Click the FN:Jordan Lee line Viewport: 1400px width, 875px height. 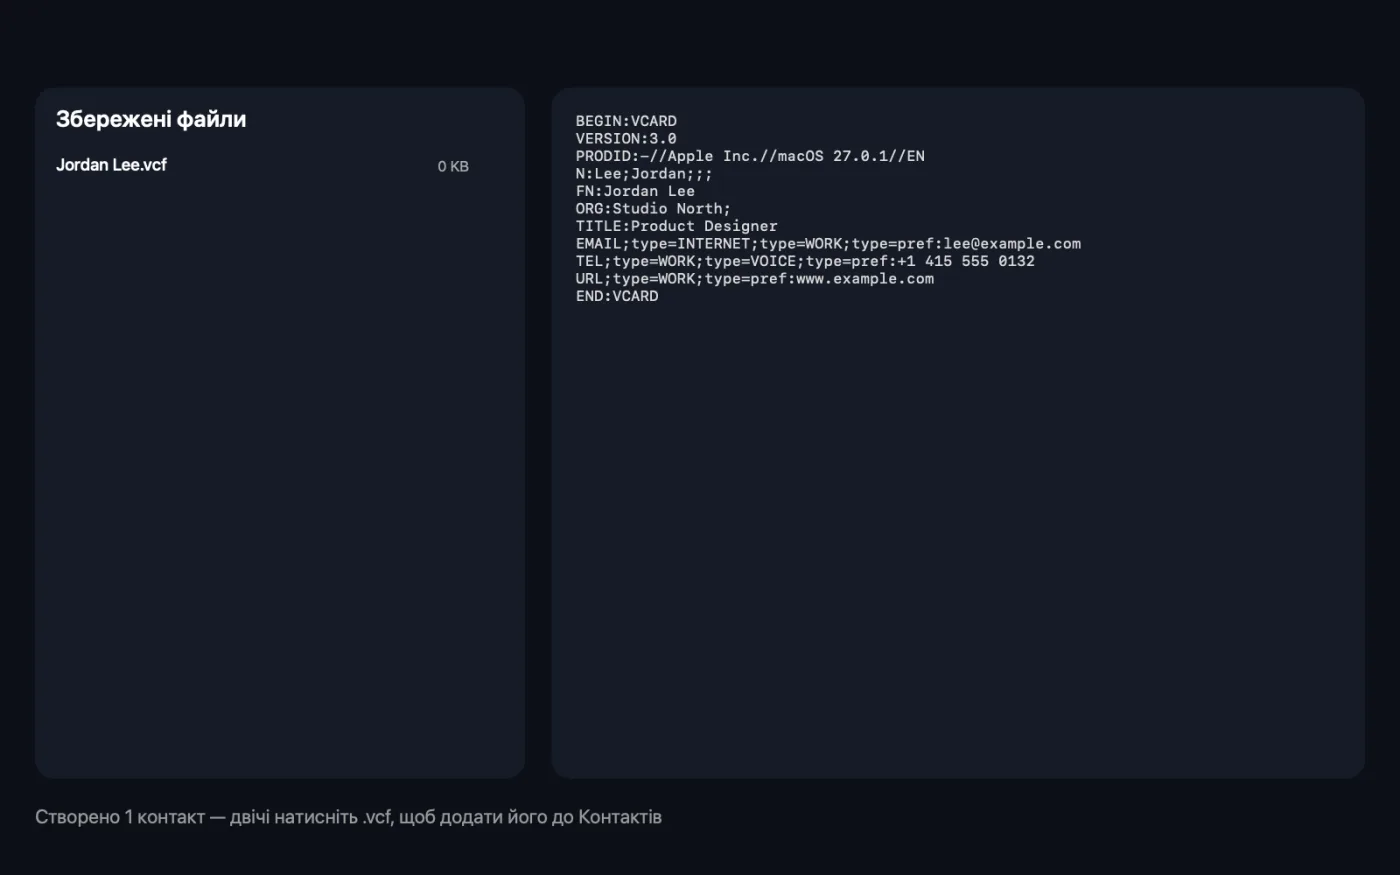tap(635, 191)
